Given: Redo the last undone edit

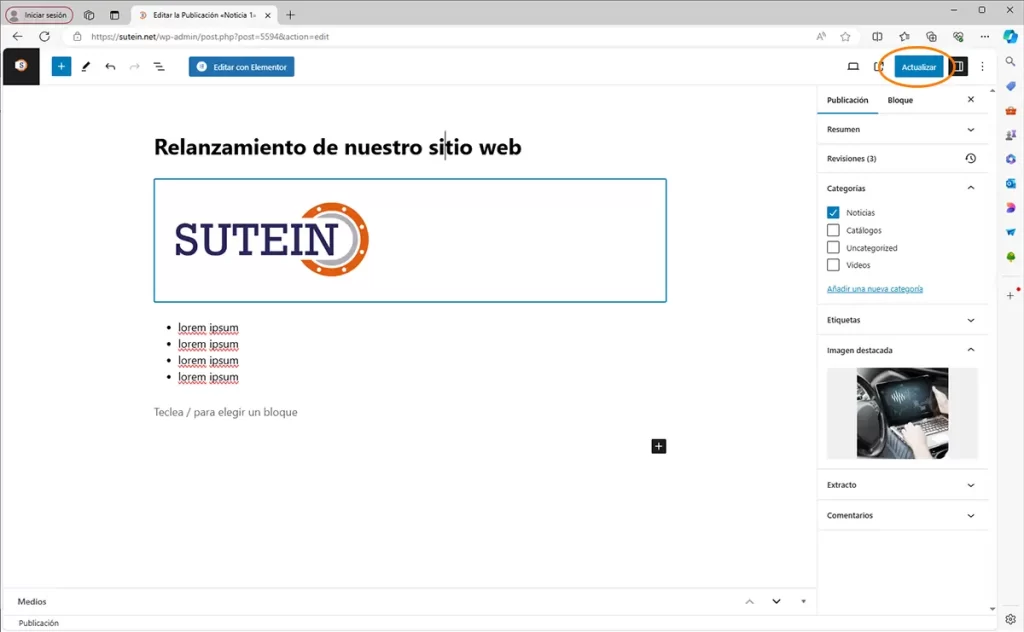Looking at the screenshot, I should tap(135, 67).
